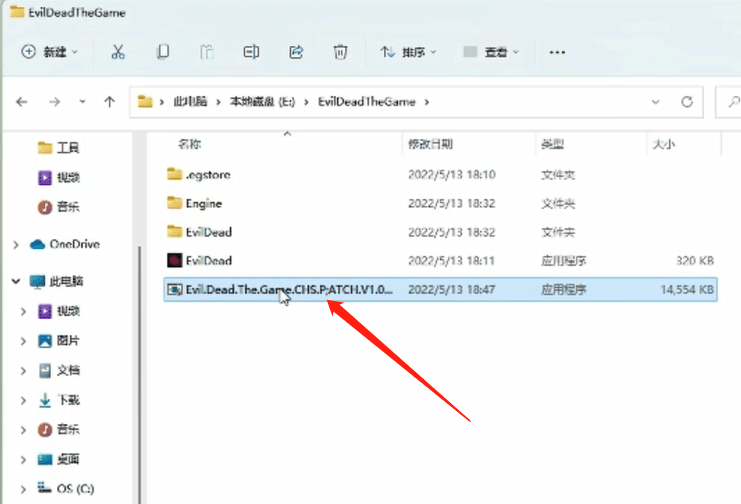Expand the 桌面 tree node
This screenshot has width=741, height=504.
(23, 460)
